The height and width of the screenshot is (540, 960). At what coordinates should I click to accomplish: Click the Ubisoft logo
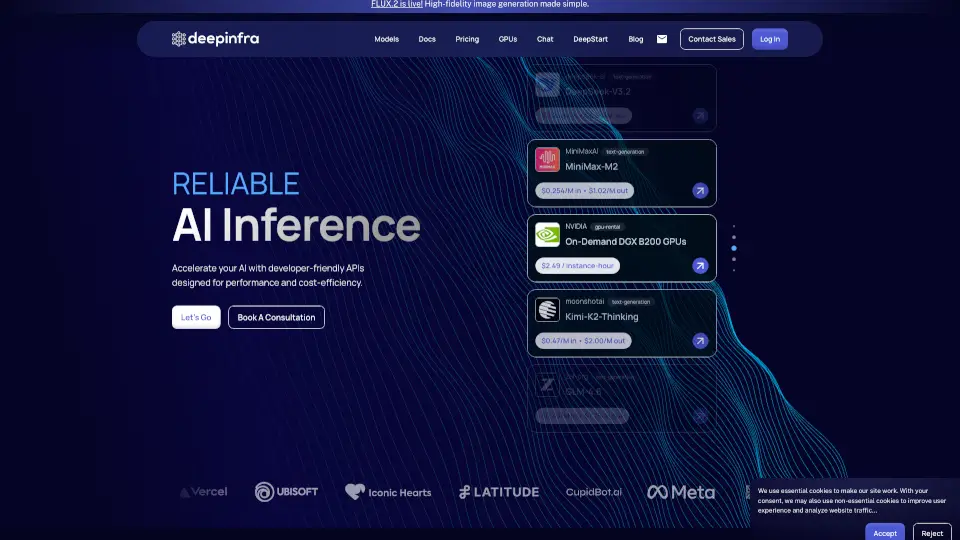pos(286,492)
